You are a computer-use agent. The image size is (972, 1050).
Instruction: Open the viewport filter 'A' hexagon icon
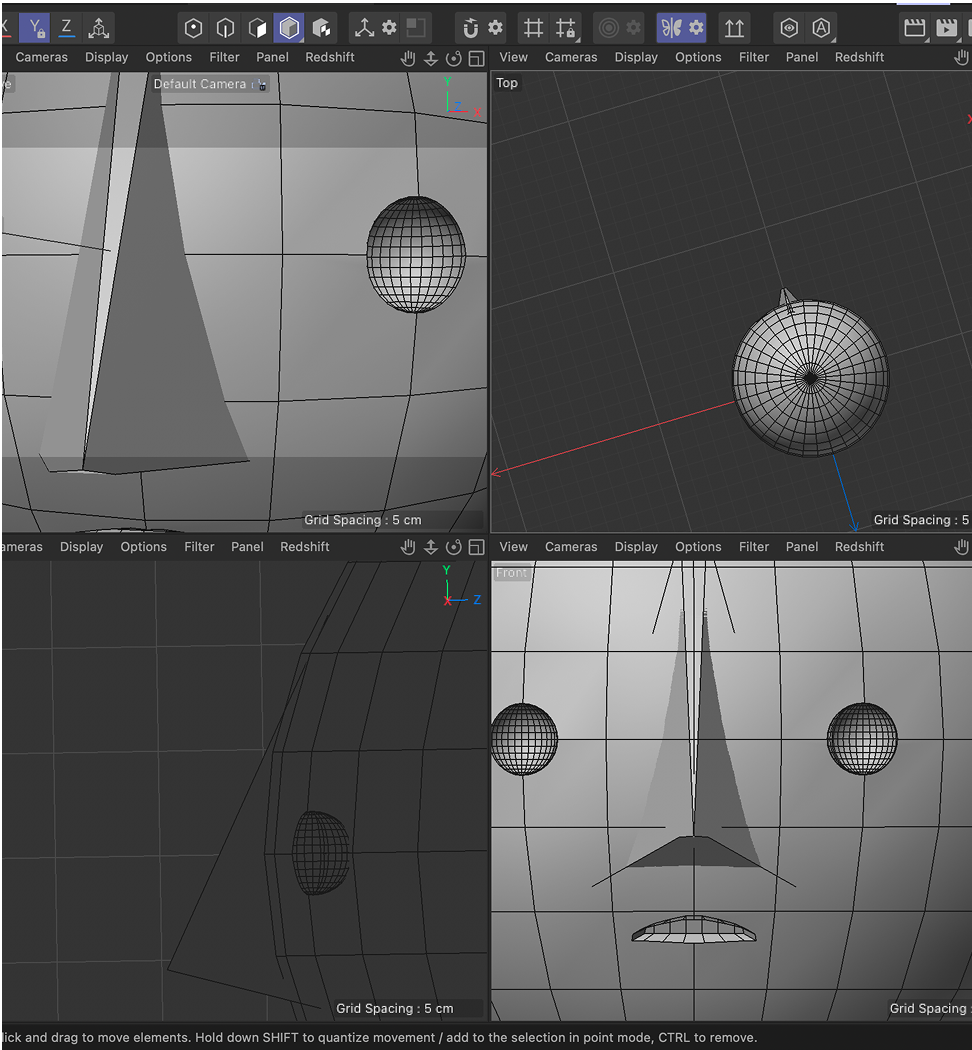tap(821, 27)
